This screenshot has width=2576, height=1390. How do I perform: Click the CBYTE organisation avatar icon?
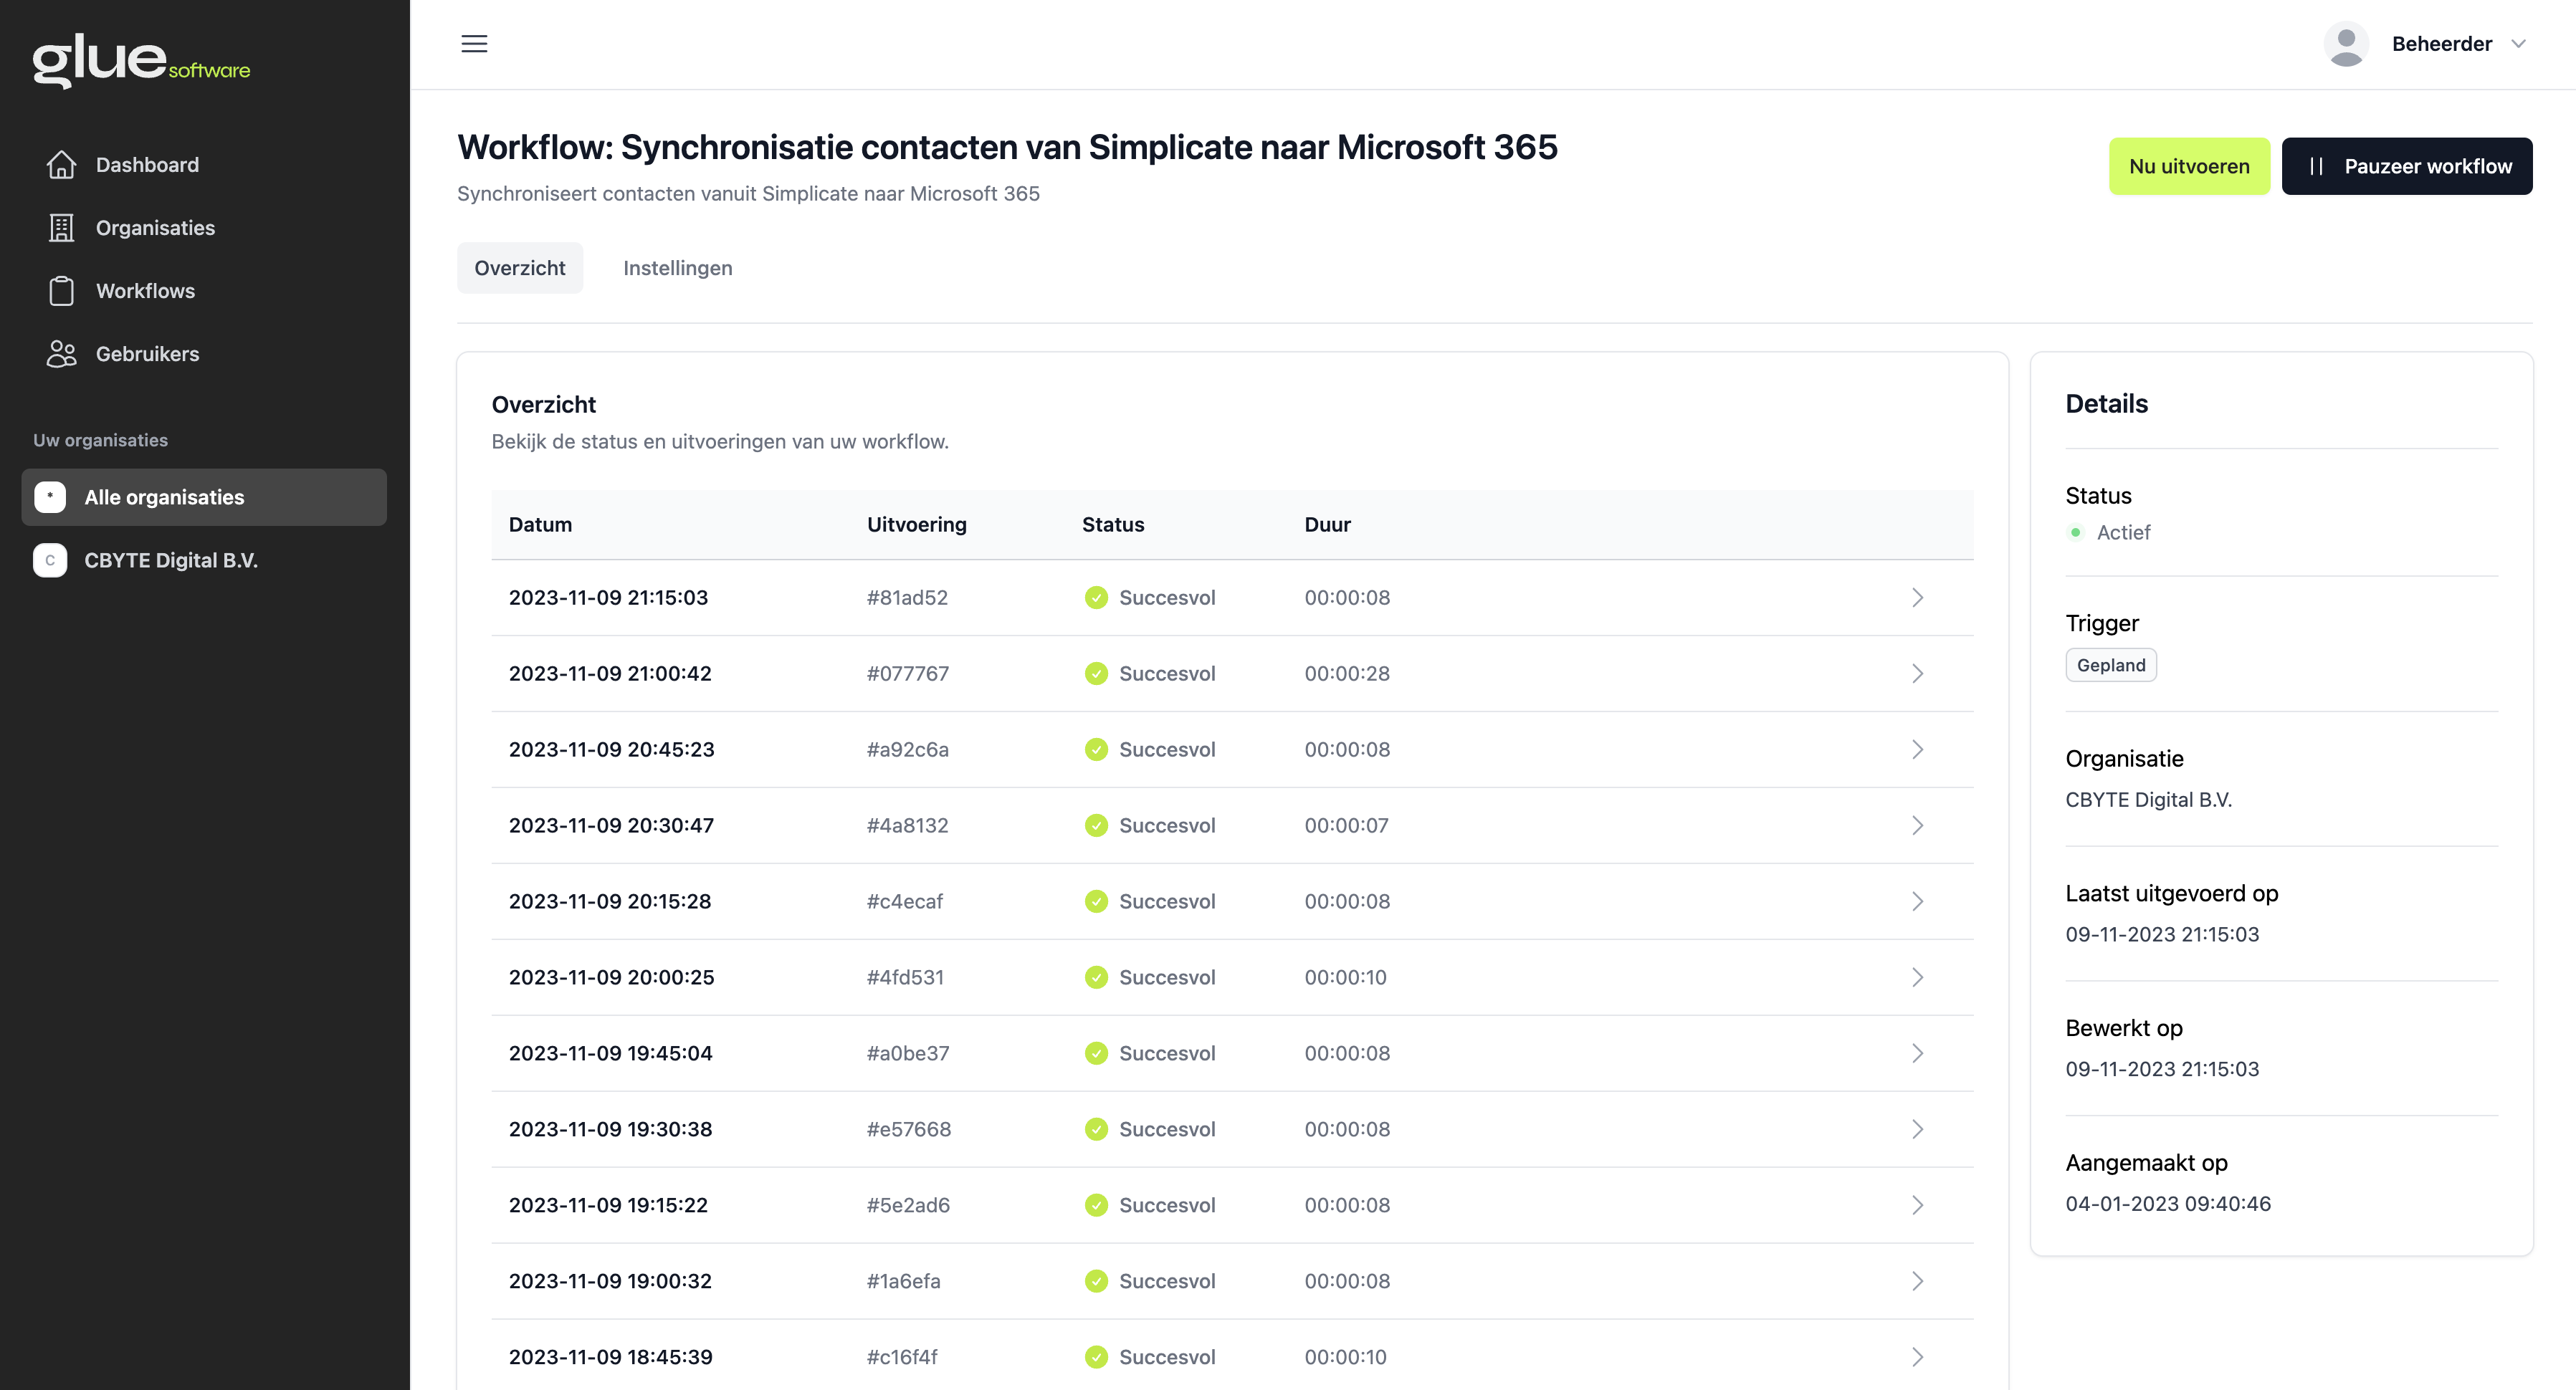pos(49,560)
